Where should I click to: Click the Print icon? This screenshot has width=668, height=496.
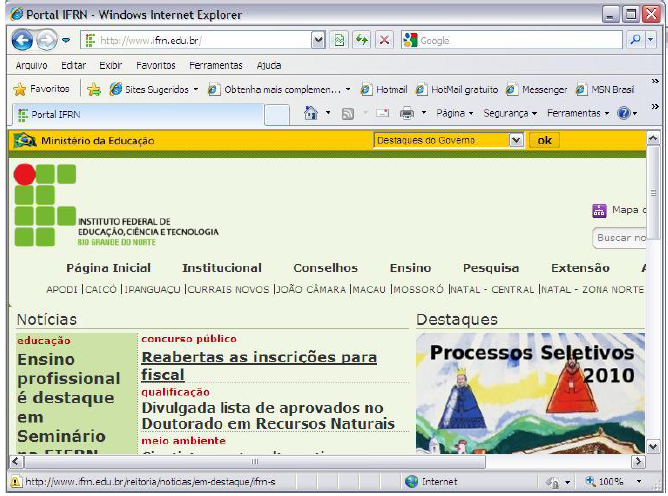[x=407, y=113]
